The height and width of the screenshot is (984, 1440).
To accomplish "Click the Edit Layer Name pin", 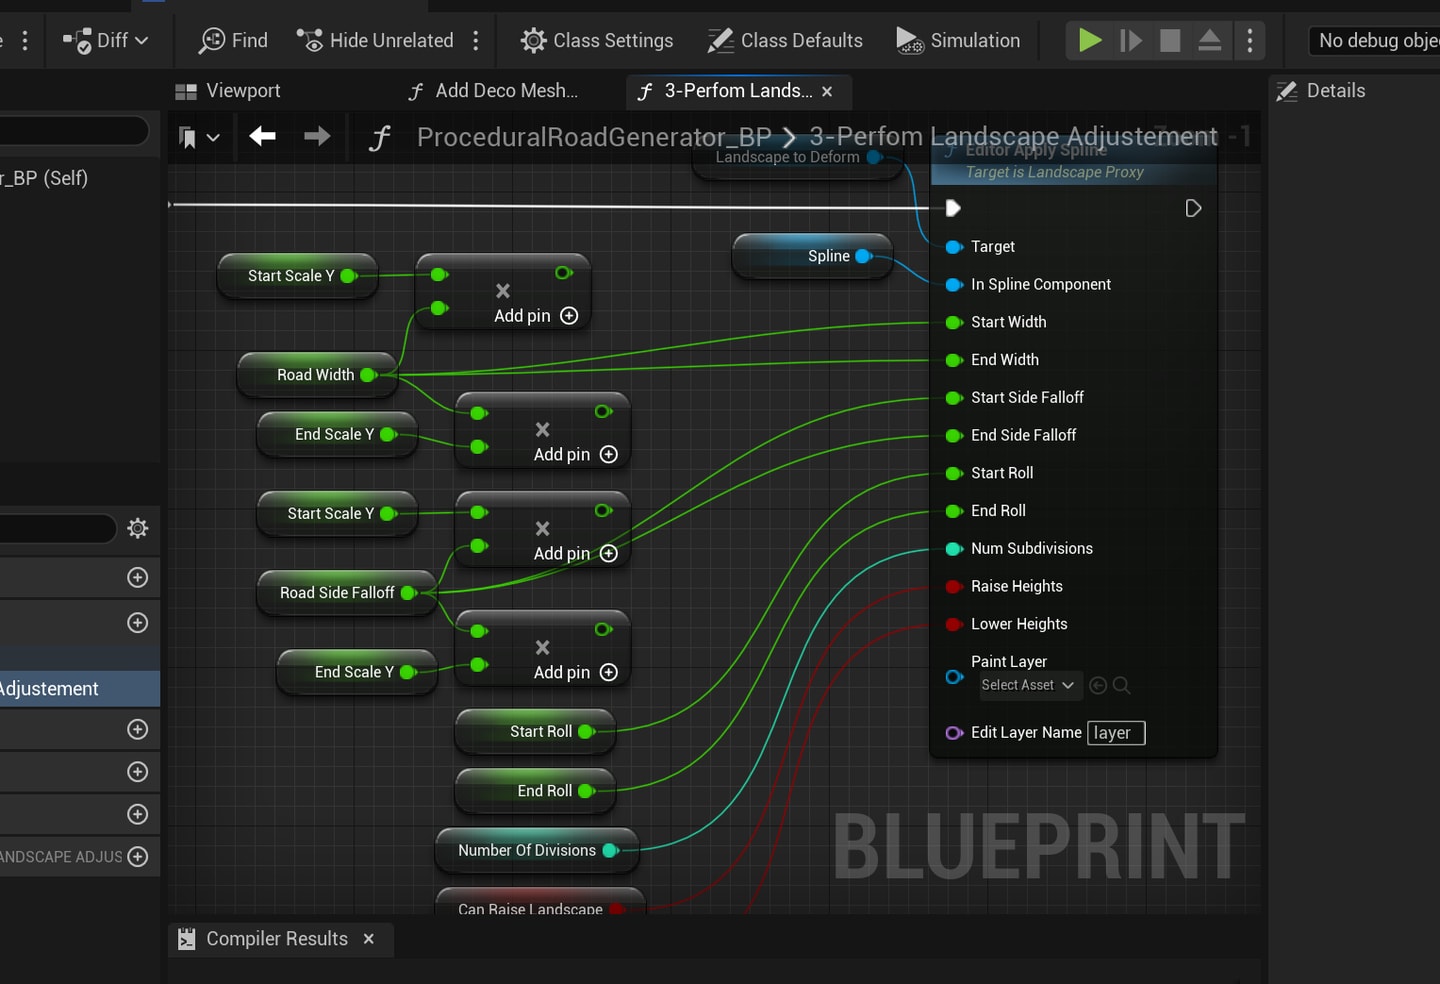I will point(954,733).
